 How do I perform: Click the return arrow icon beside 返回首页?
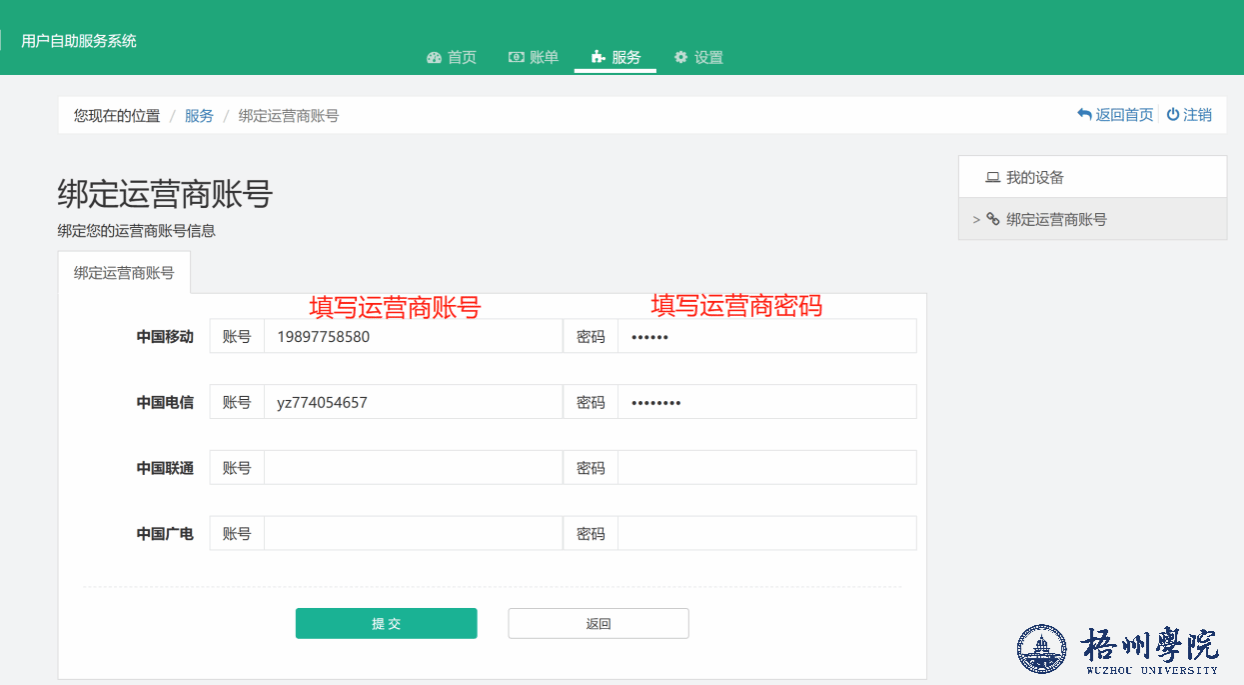1084,115
